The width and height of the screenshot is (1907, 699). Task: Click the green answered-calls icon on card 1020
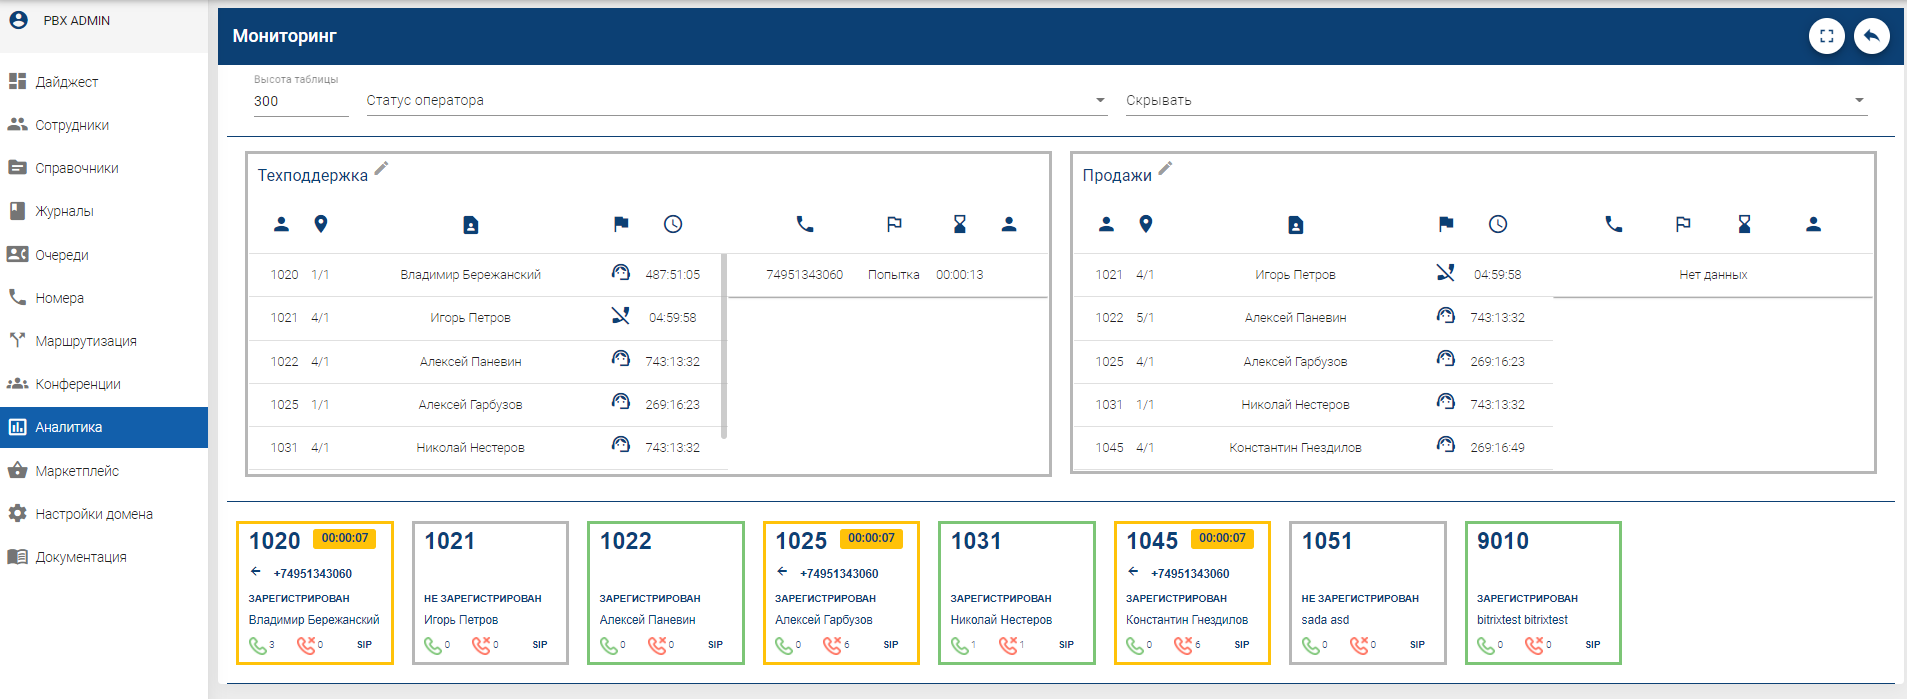pyautogui.click(x=258, y=646)
